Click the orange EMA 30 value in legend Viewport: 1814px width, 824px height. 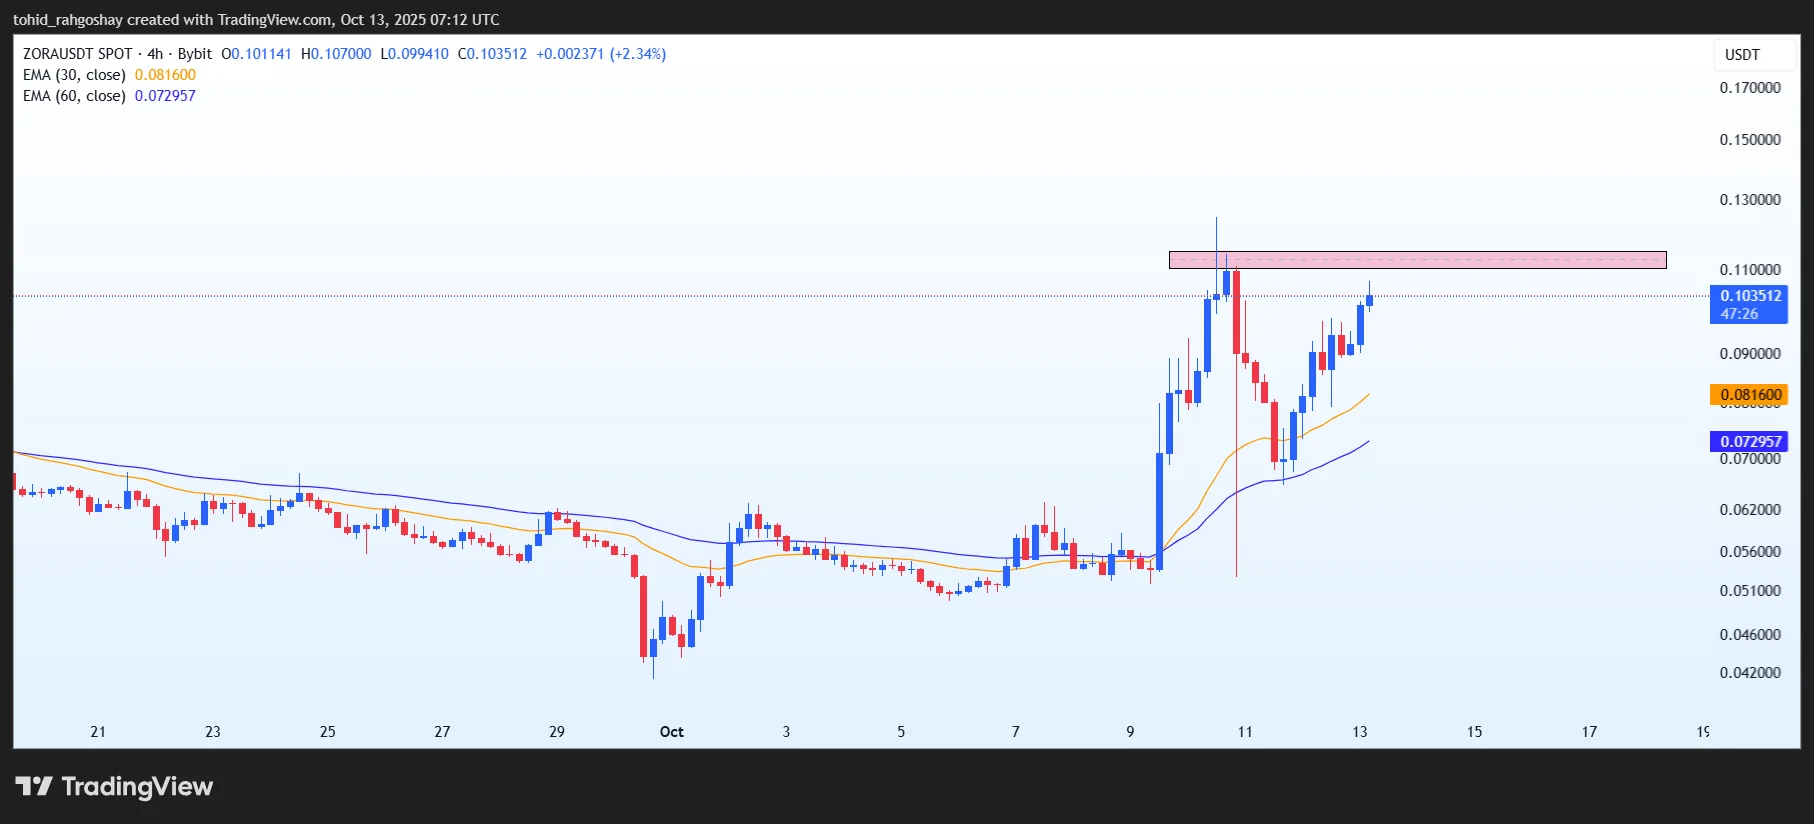[x=165, y=75]
